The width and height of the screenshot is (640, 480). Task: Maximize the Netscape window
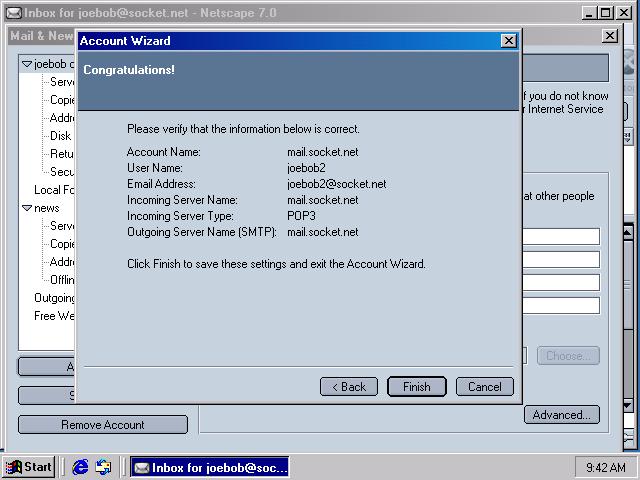[x=606, y=13]
